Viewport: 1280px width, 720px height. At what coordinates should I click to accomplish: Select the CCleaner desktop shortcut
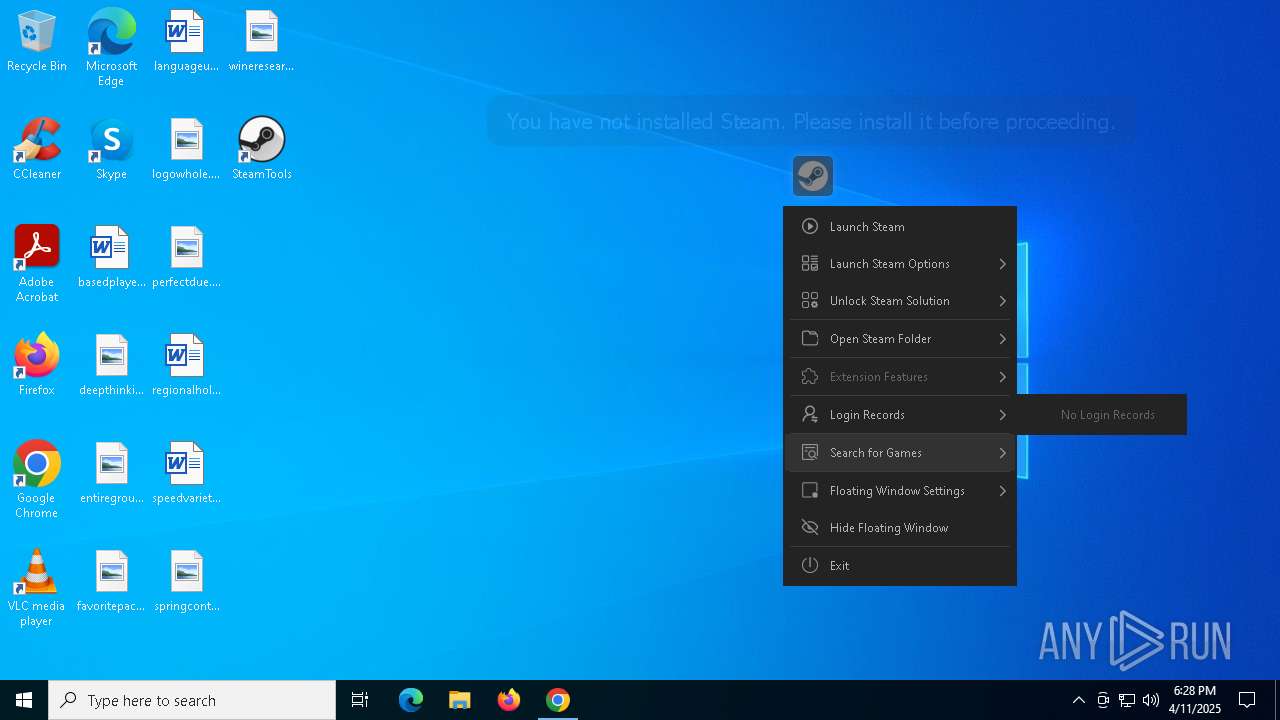pyautogui.click(x=37, y=149)
